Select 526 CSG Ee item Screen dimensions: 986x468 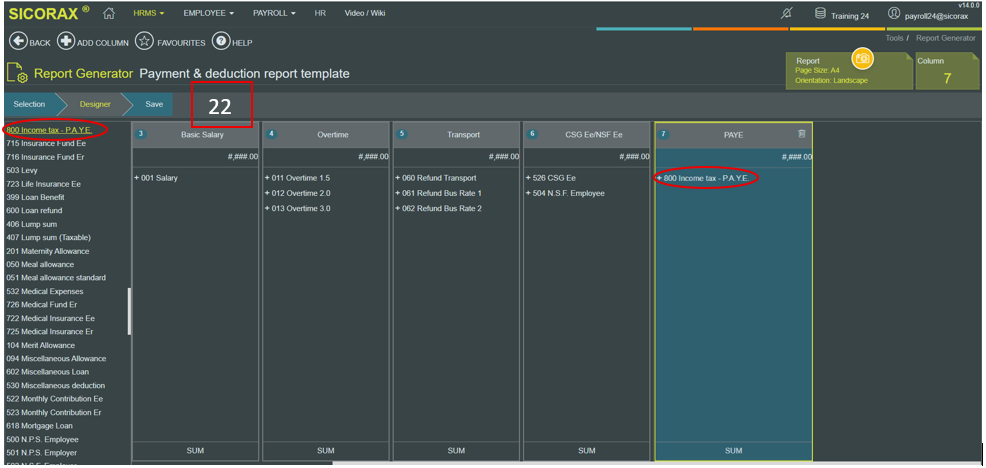[x=550, y=178]
